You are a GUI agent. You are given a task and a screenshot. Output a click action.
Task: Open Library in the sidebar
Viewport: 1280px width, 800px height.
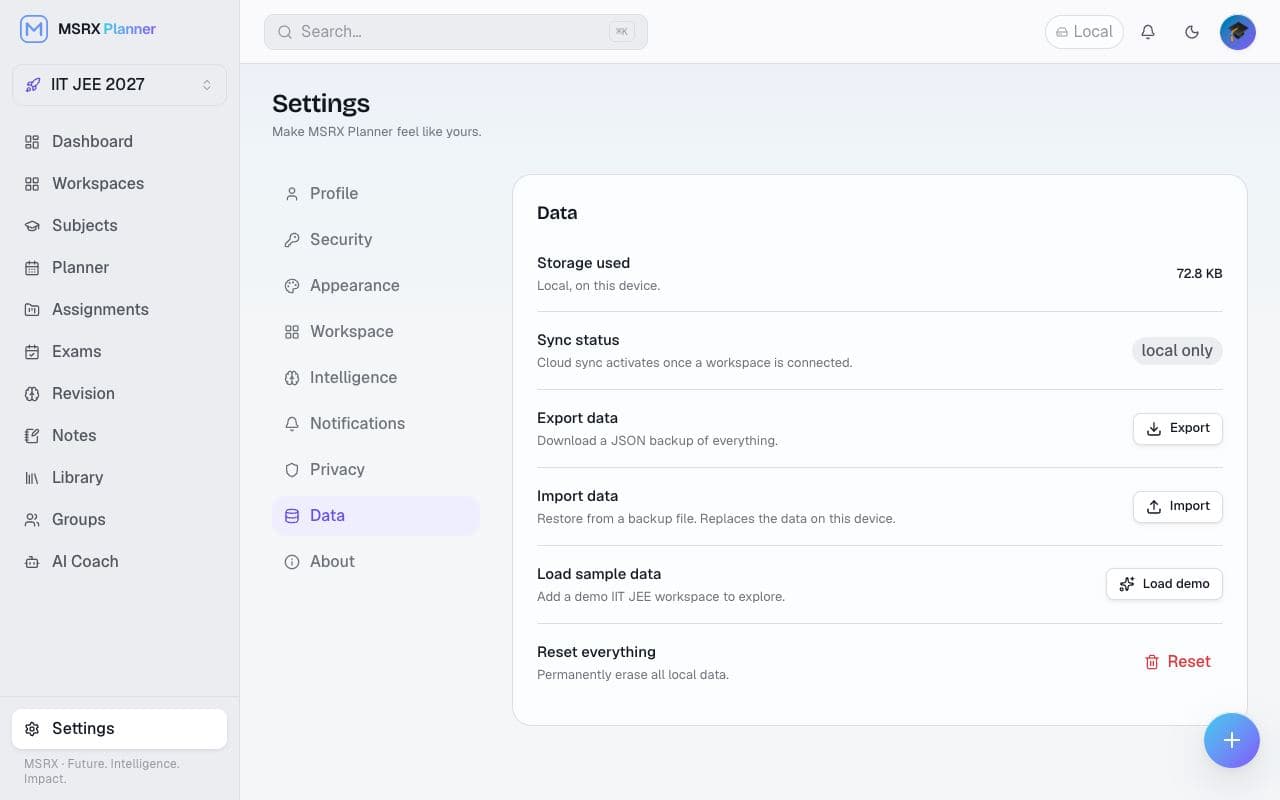point(119,477)
